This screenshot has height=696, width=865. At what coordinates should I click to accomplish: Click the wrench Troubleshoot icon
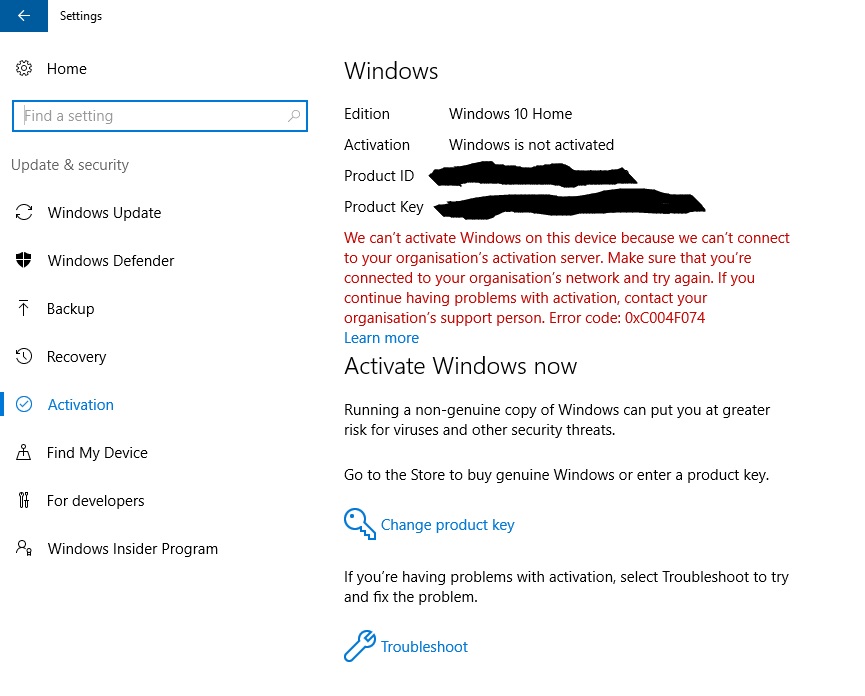360,646
